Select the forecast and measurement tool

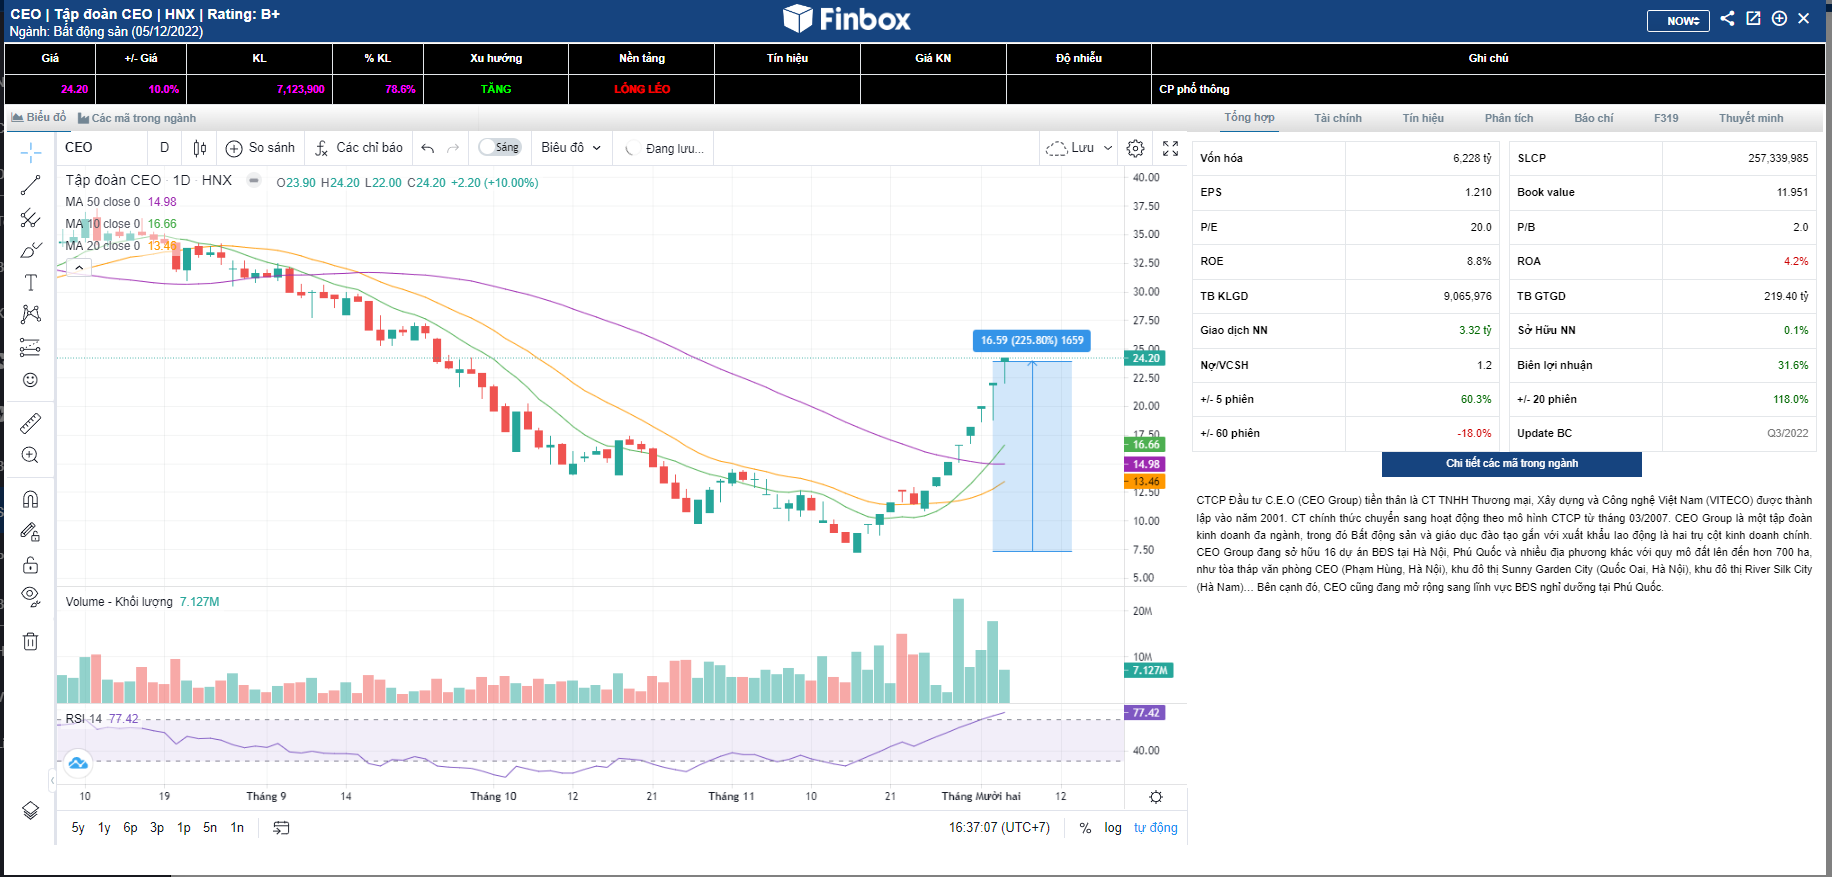pos(31,347)
